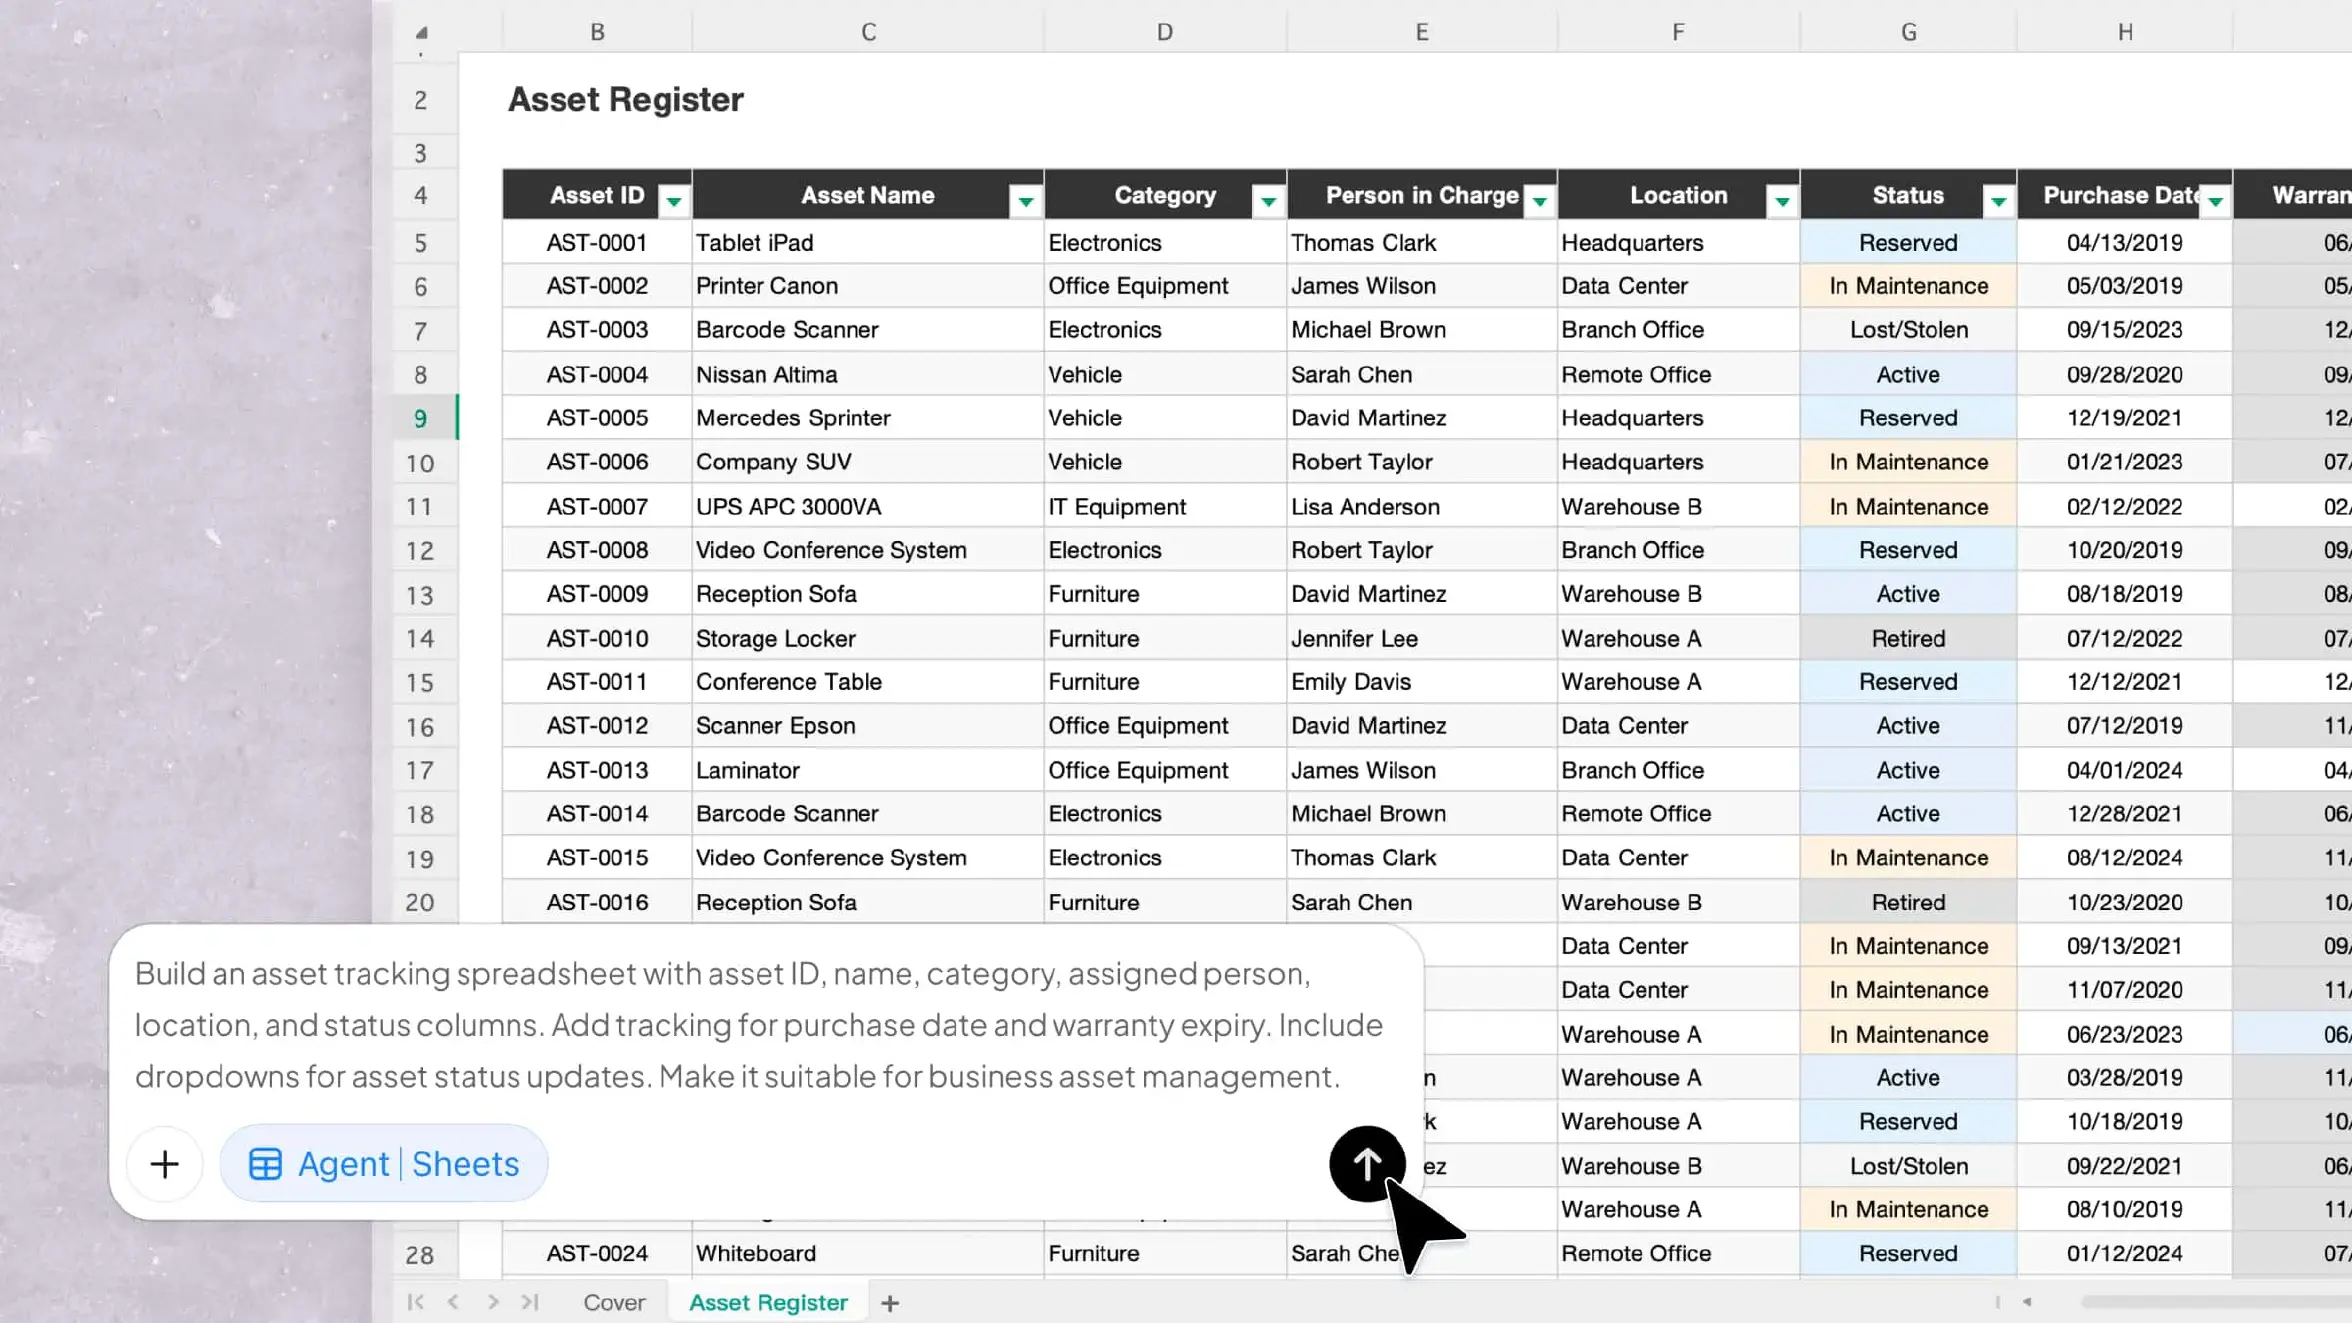This screenshot has width=2352, height=1323.
Task: Open the Asset Name filter dropdown
Action: (x=1026, y=202)
